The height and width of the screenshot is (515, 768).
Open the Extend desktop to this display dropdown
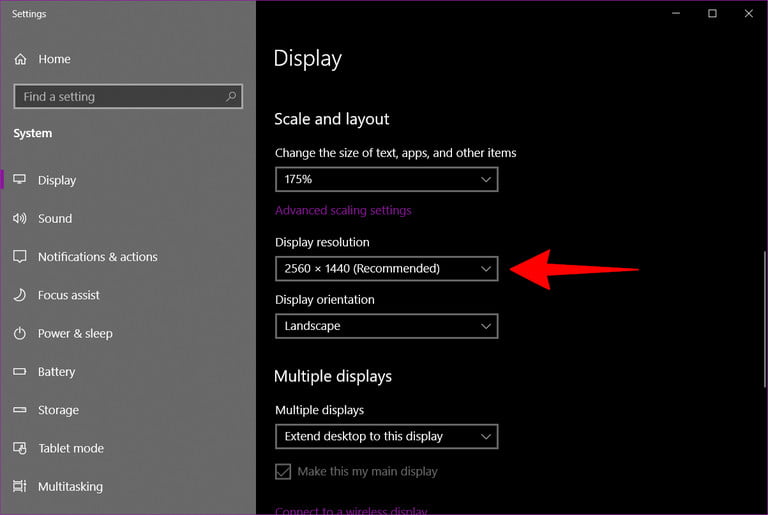click(386, 436)
